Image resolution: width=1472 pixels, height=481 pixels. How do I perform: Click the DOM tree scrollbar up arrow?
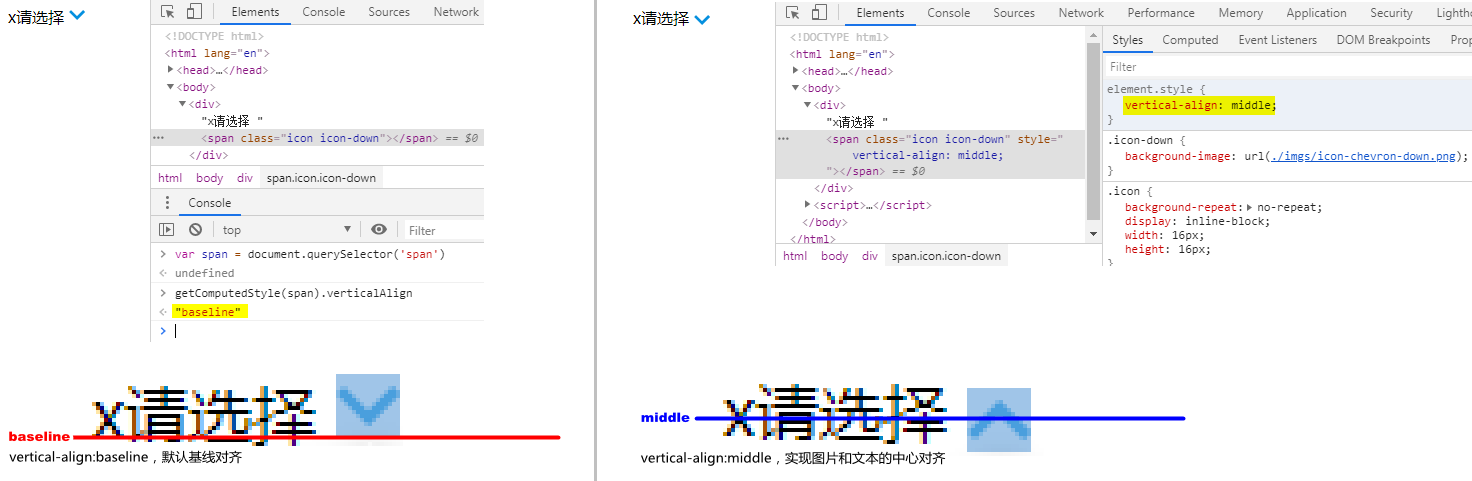pyautogui.click(x=1093, y=35)
